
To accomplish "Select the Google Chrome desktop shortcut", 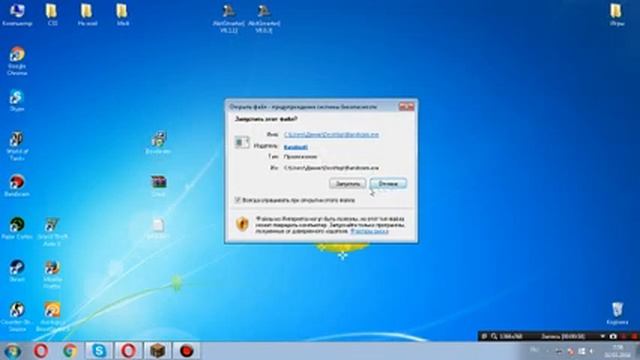I will (17, 60).
